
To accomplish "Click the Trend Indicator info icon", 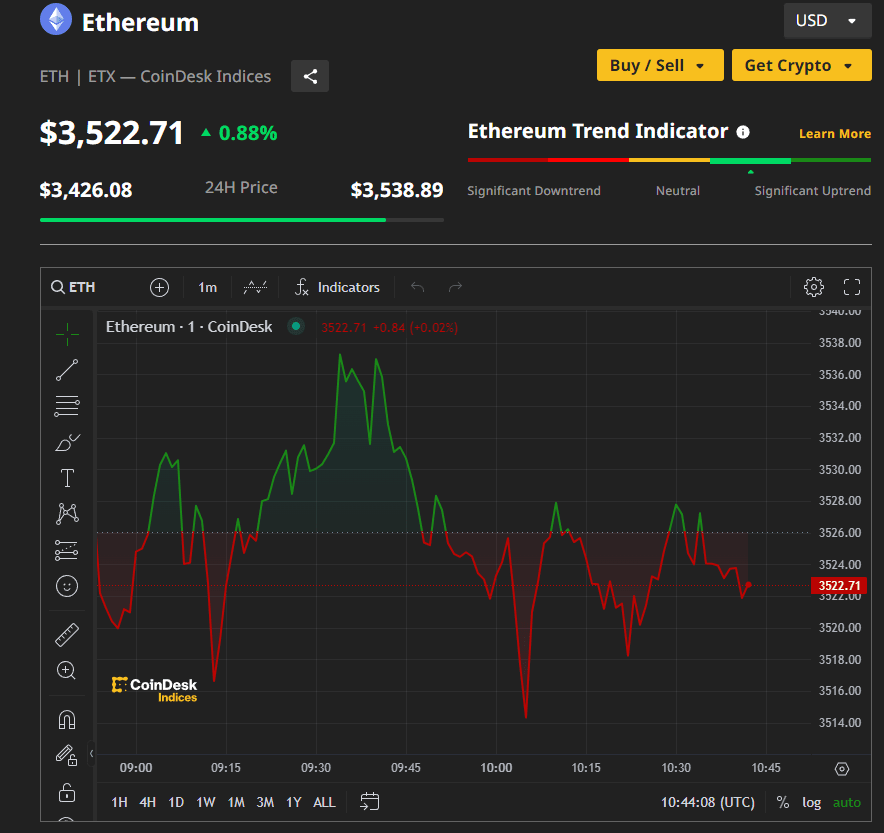I will [x=743, y=132].
